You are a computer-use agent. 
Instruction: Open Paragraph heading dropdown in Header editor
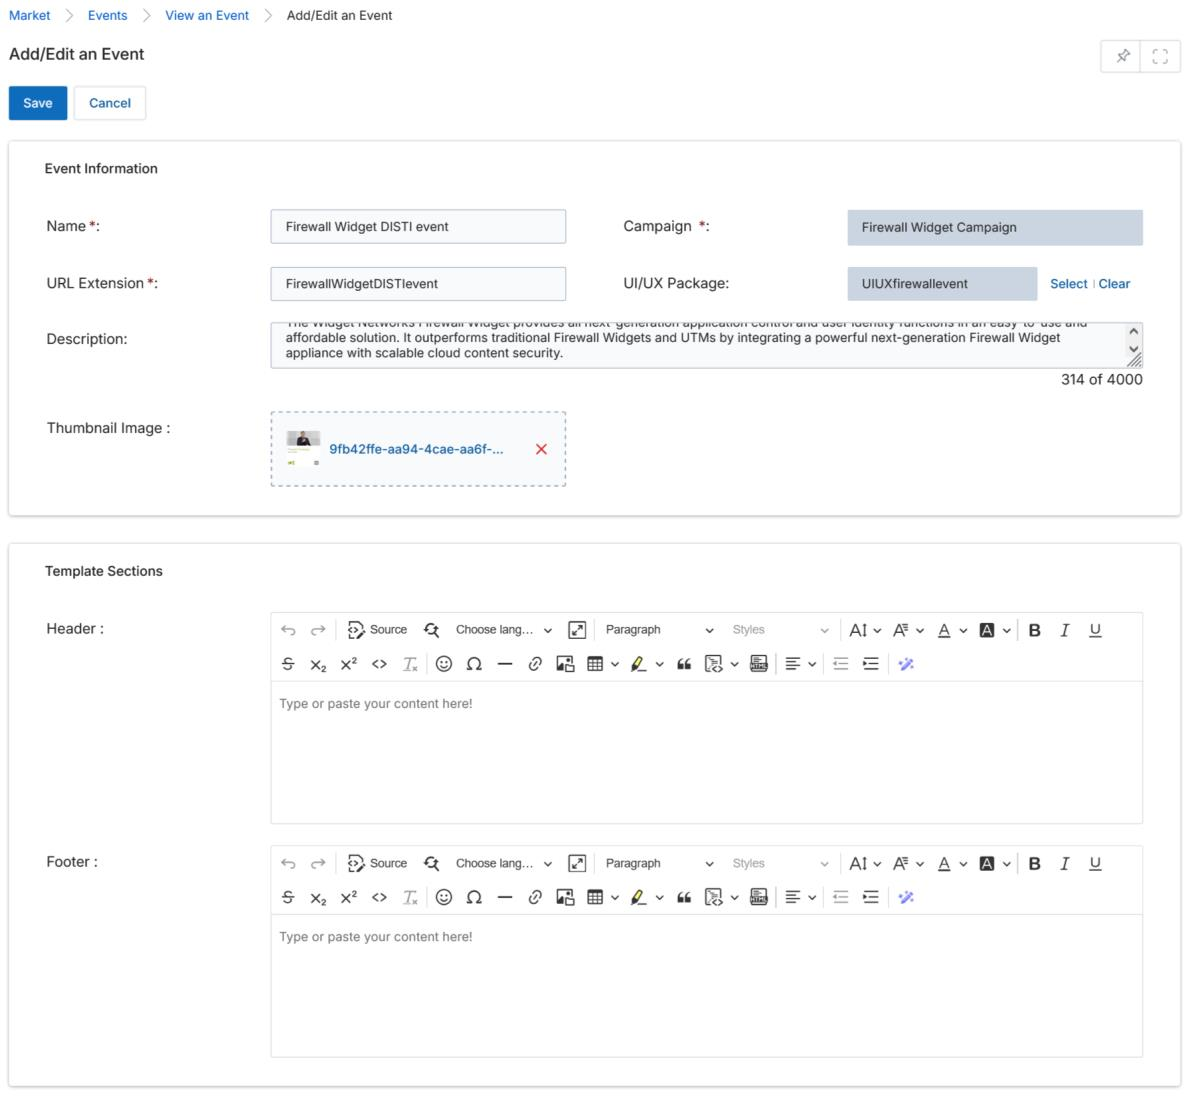point(658,630)
